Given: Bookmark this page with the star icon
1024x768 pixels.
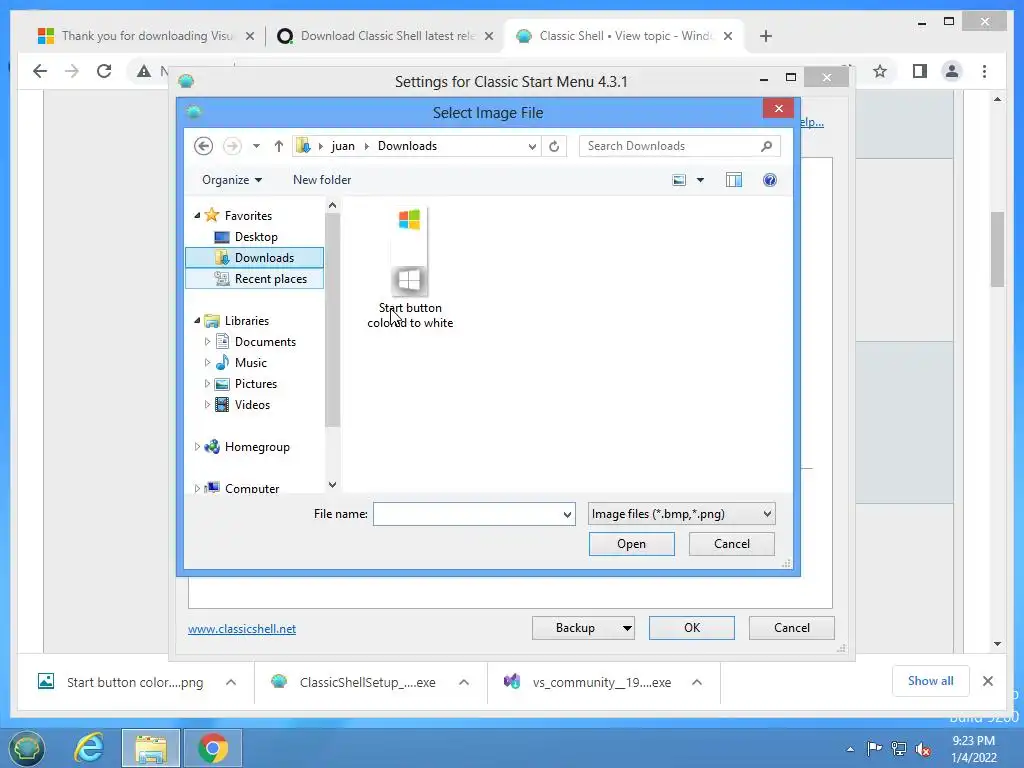Looking at the screenshot, I should 880,71.
